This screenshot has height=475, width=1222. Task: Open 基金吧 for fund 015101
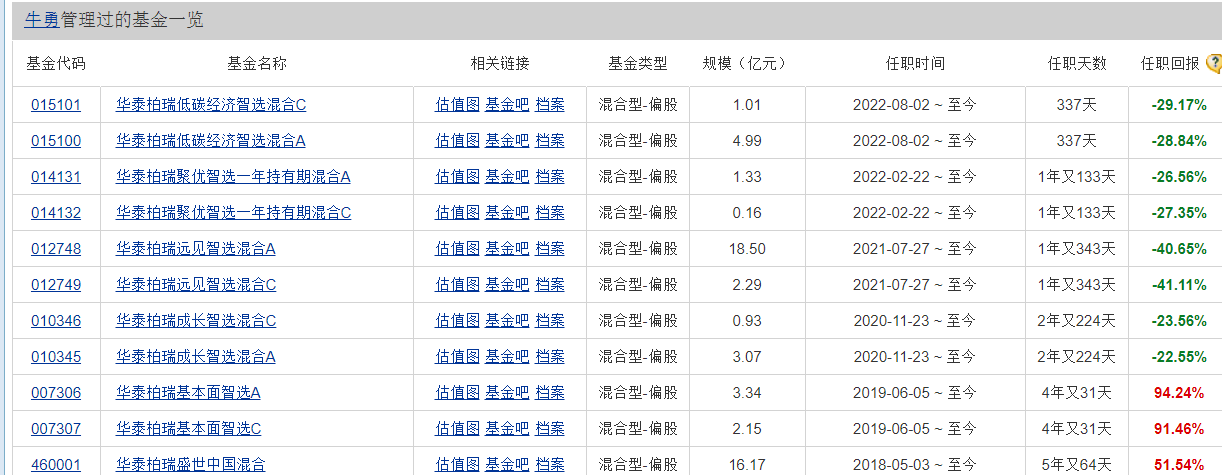pos(507,104)
